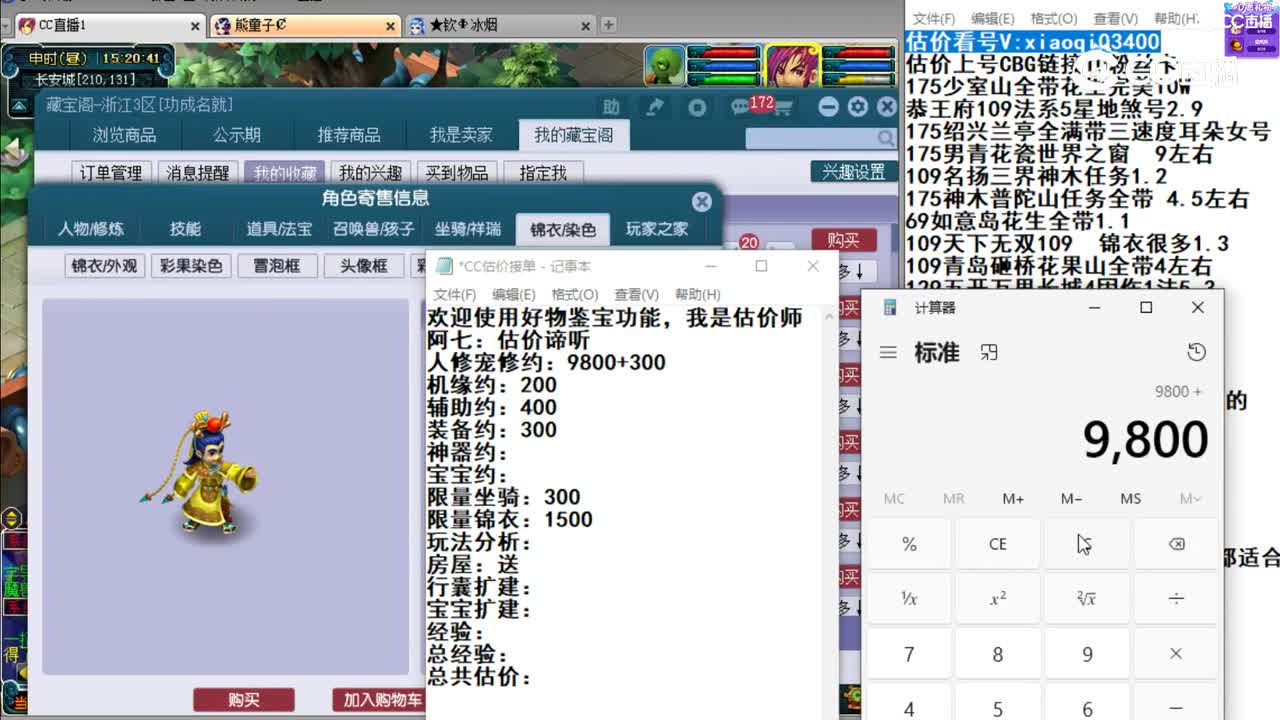Open the background Notepad 查看(V) menu top-right

[x=1115, y=18]
